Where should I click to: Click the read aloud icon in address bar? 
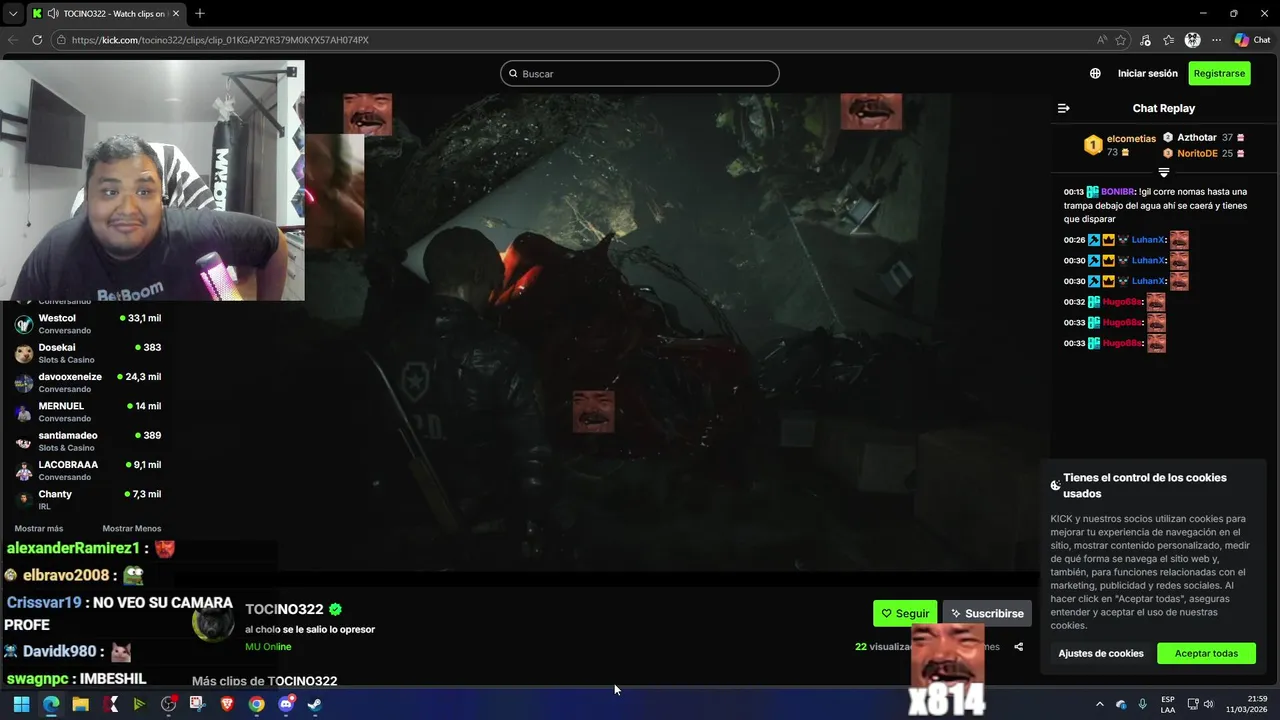point(1102,40)
